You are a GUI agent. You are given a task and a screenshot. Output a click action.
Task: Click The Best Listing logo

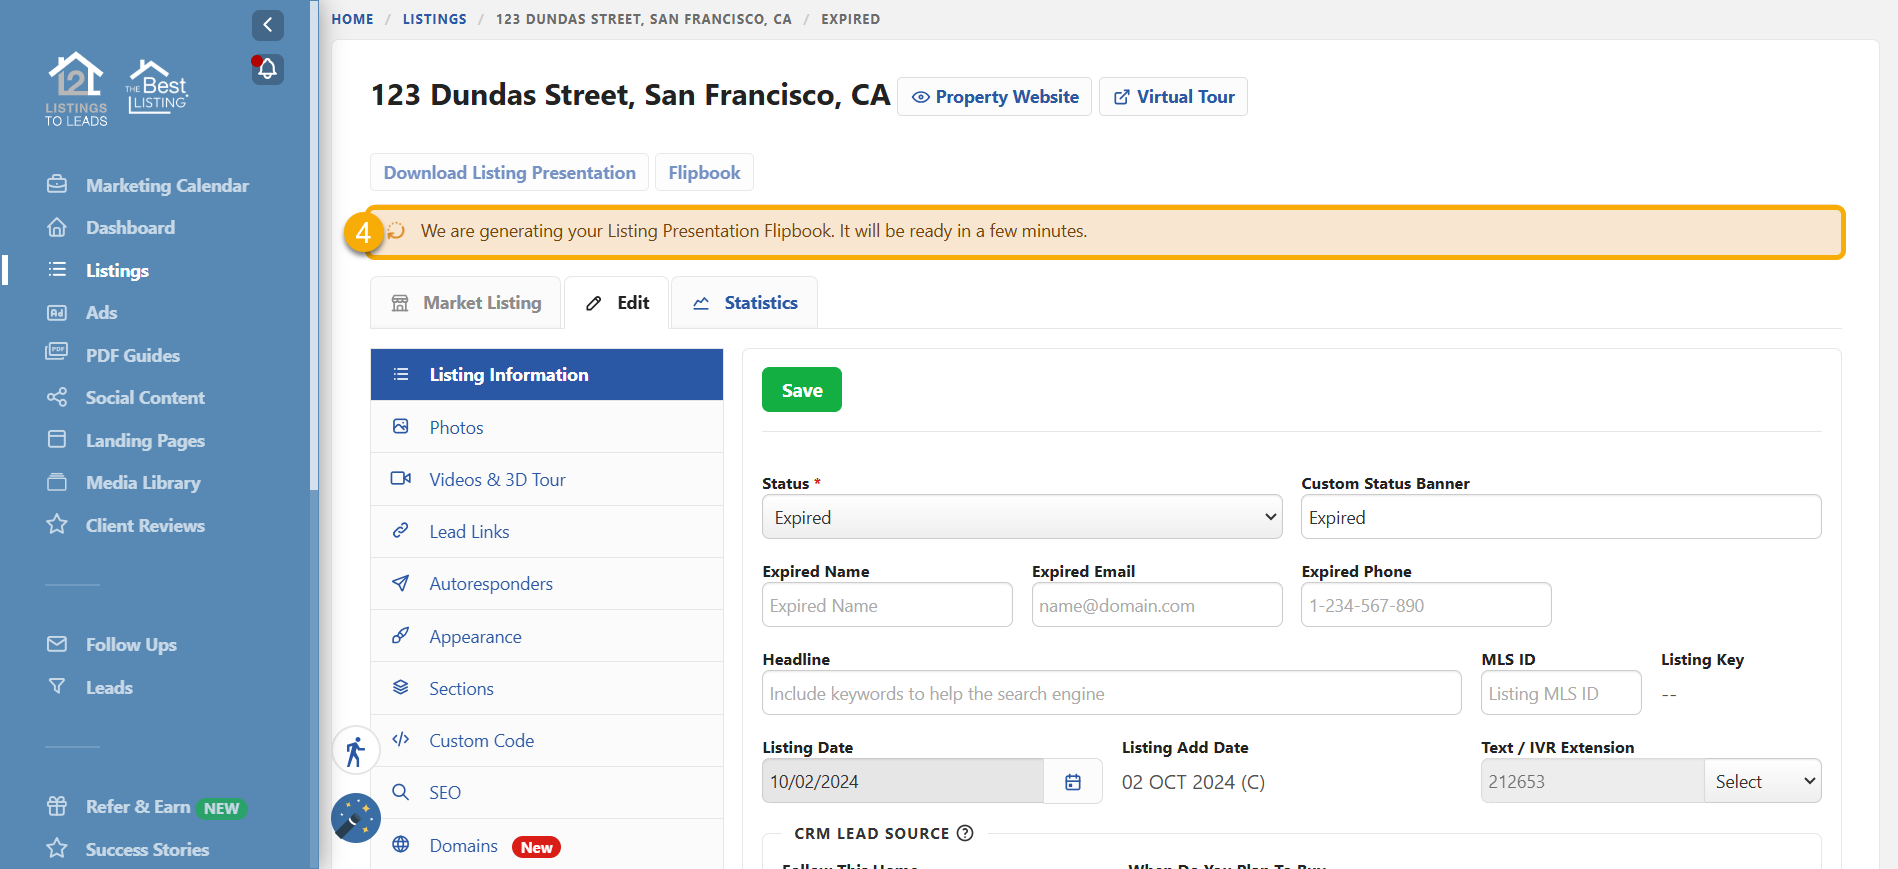click(x=157, y=87)
